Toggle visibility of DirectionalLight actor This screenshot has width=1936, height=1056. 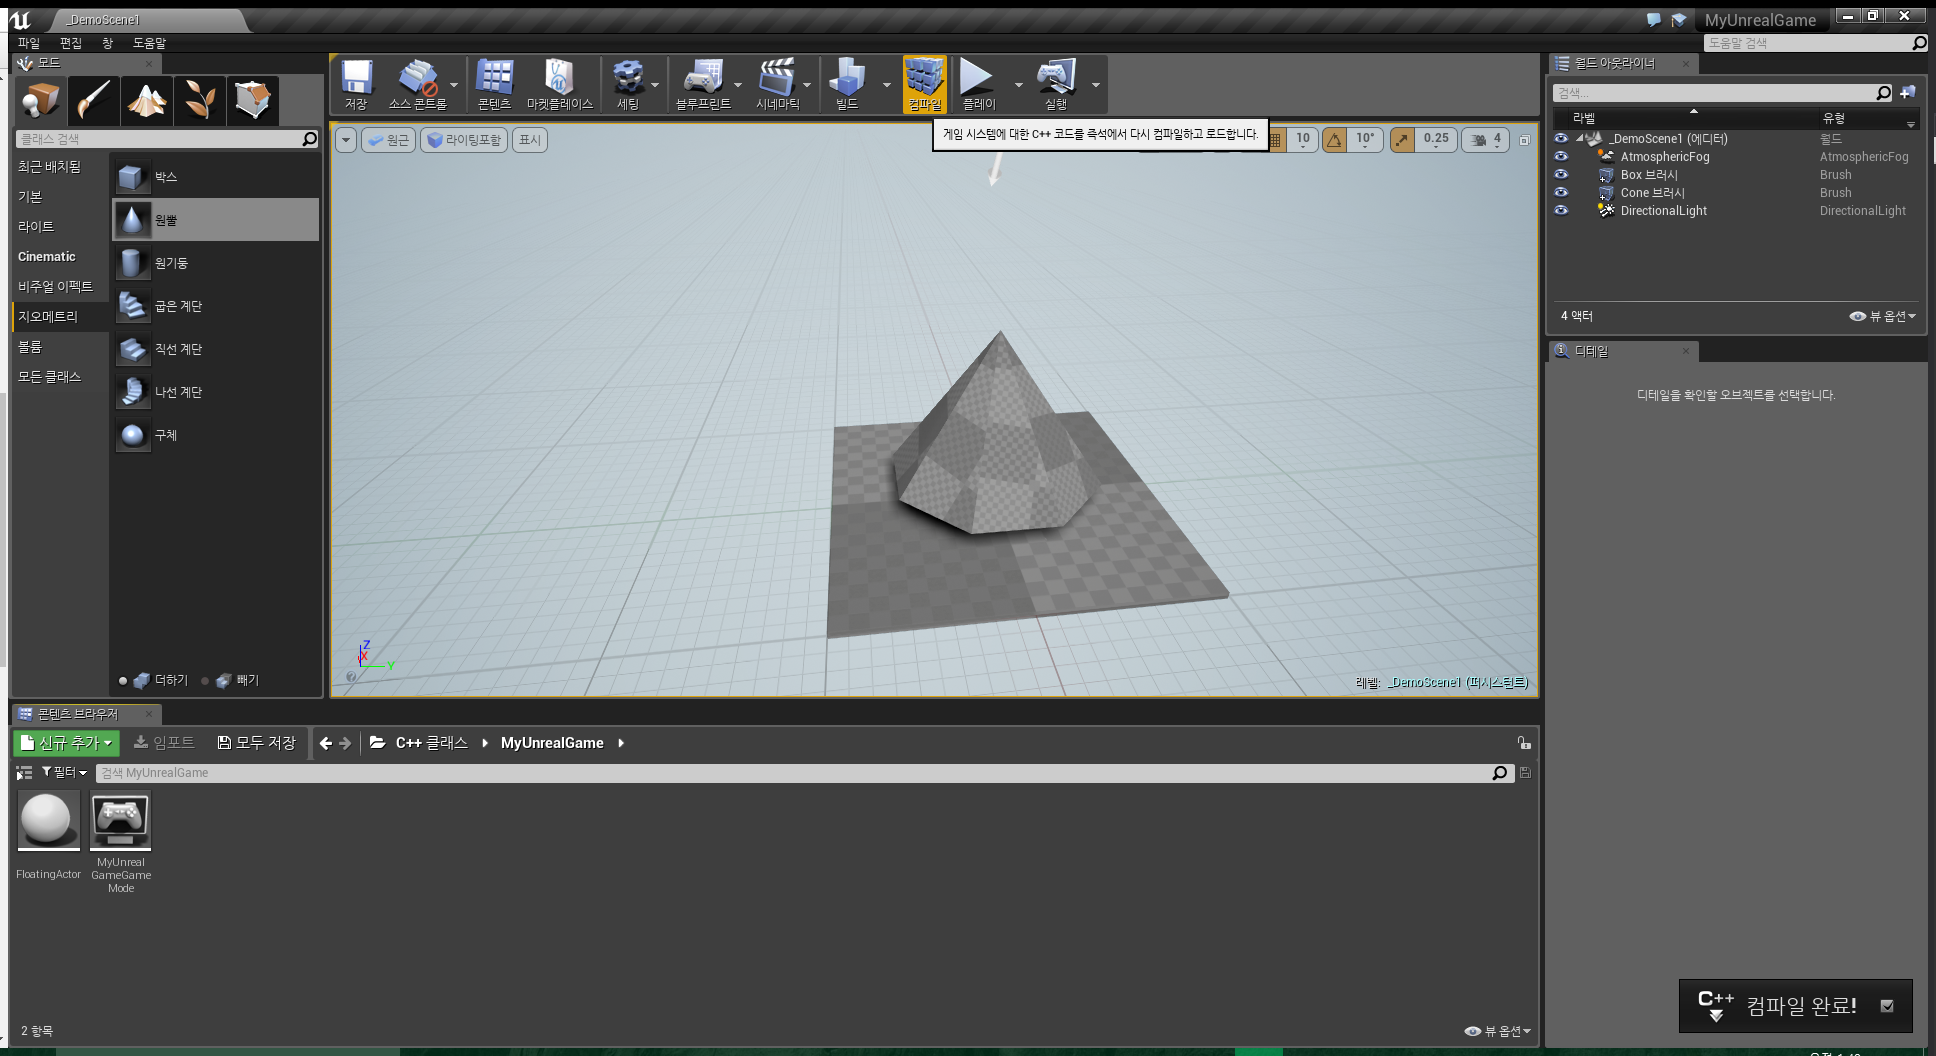click(x=1561, y=211)
